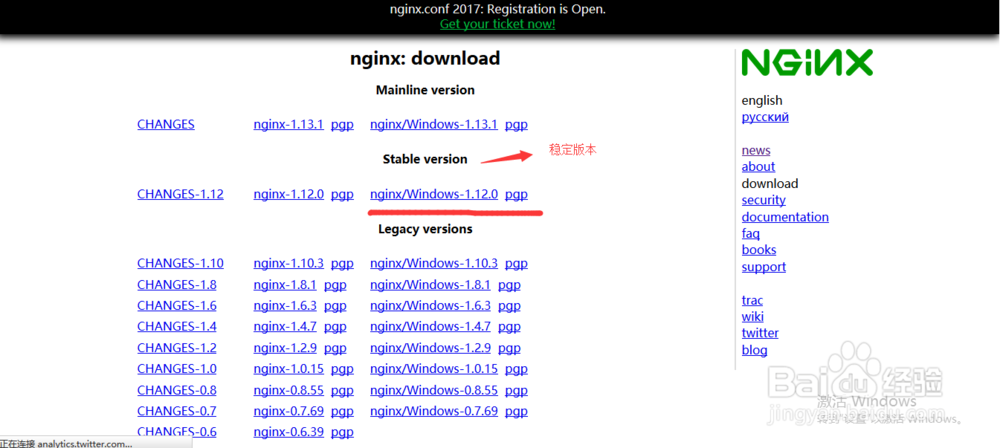Open the news page in sidebar
Screen dimensions: 1000x448
(x=756, y=151)
